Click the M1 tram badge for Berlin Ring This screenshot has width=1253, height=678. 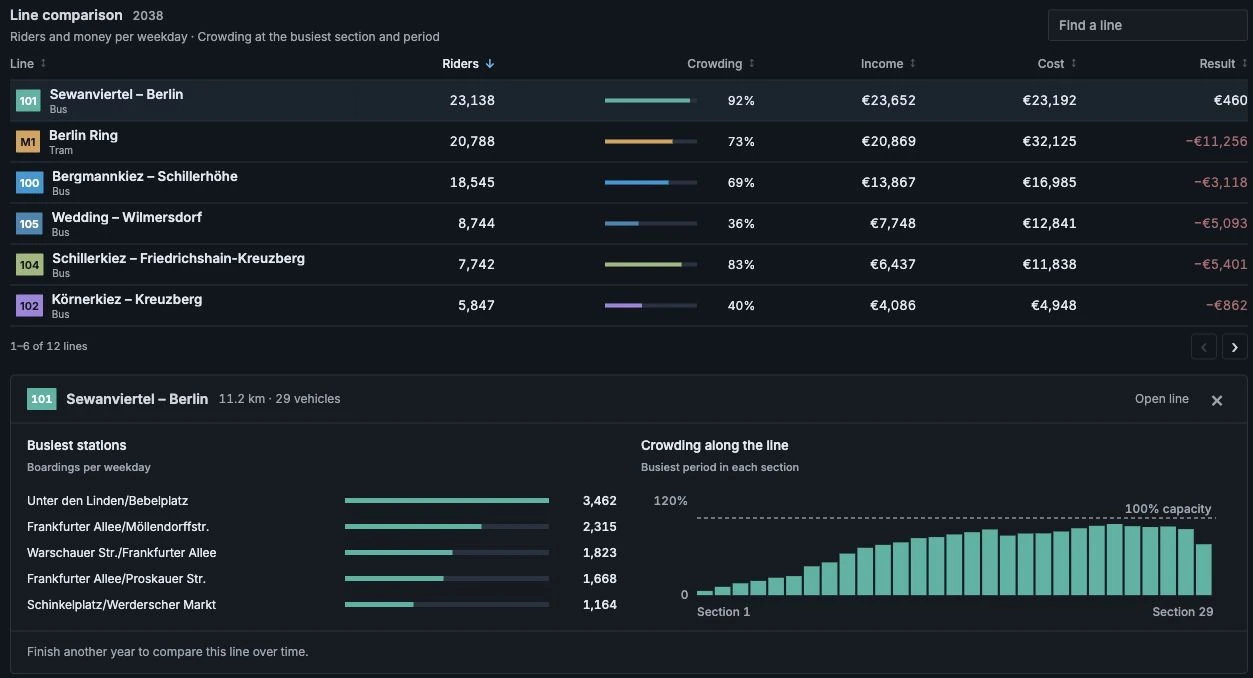(x=28, y=142)
